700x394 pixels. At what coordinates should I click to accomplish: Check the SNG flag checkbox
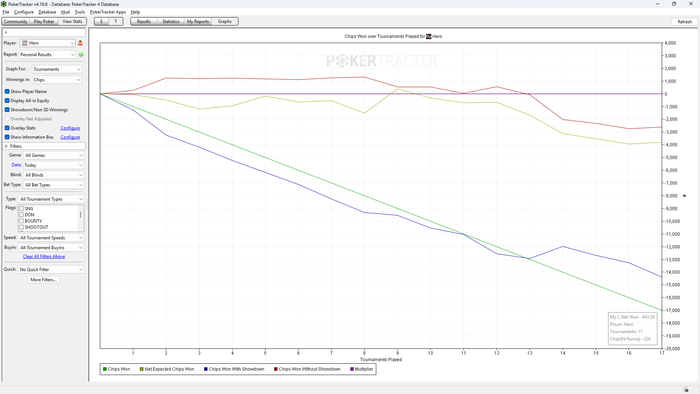point(21,208)
